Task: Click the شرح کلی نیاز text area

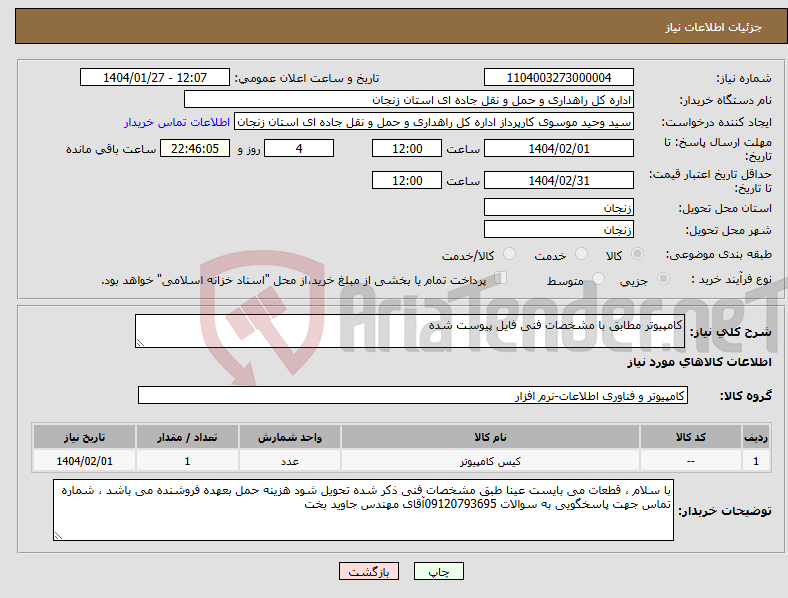Action: click(410, 331)
